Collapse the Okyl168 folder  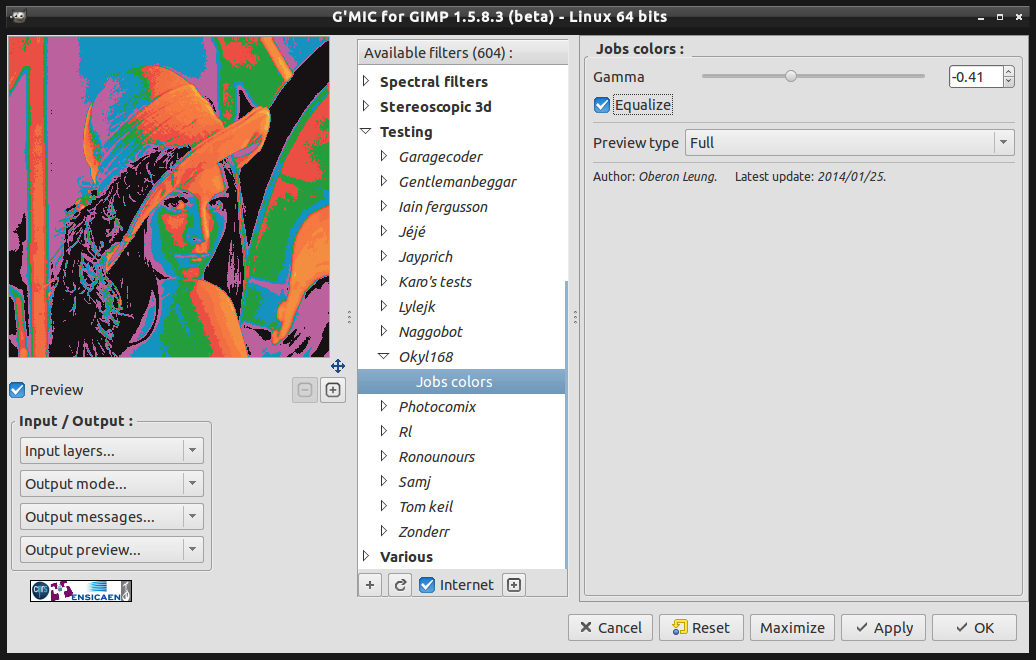pyautogui.click(x=383, y=355)
